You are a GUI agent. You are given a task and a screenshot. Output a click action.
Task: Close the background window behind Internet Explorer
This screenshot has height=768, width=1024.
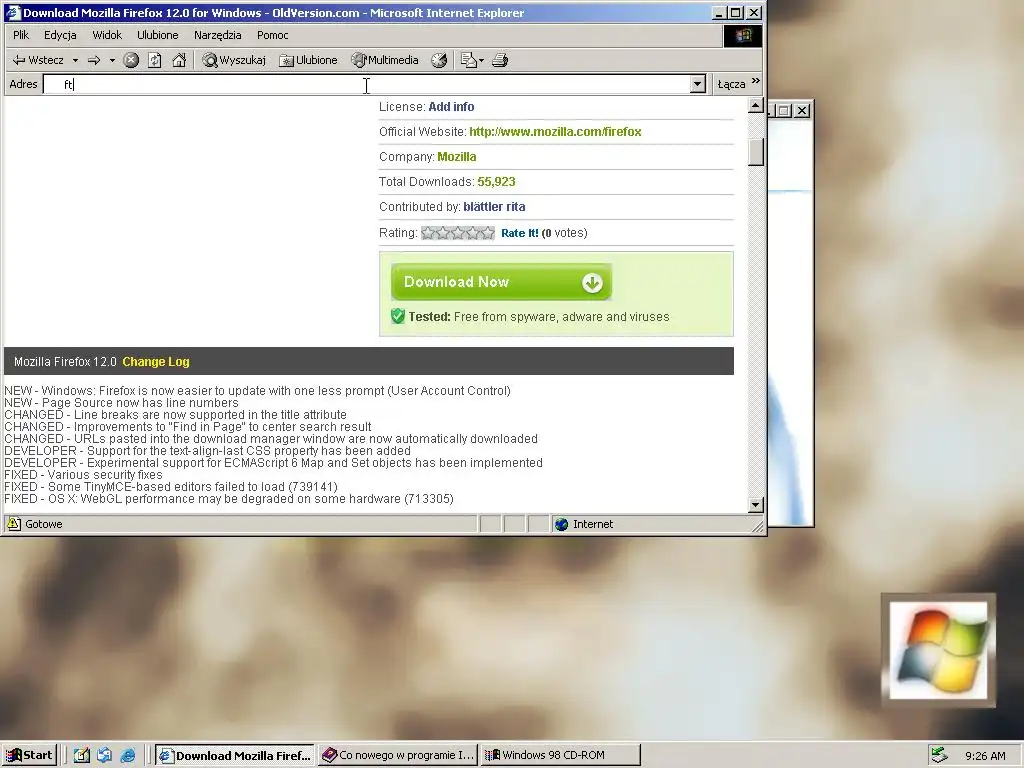tap(803, 110)
